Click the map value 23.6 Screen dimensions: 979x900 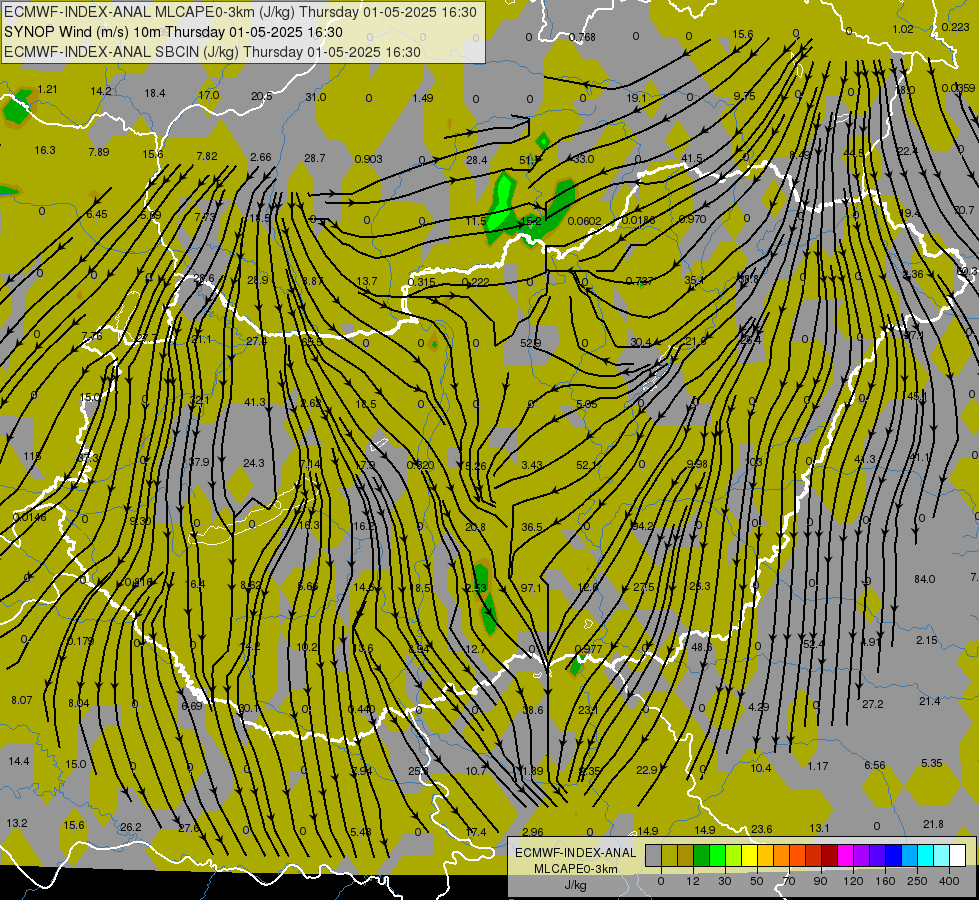[x=761, y=829]
